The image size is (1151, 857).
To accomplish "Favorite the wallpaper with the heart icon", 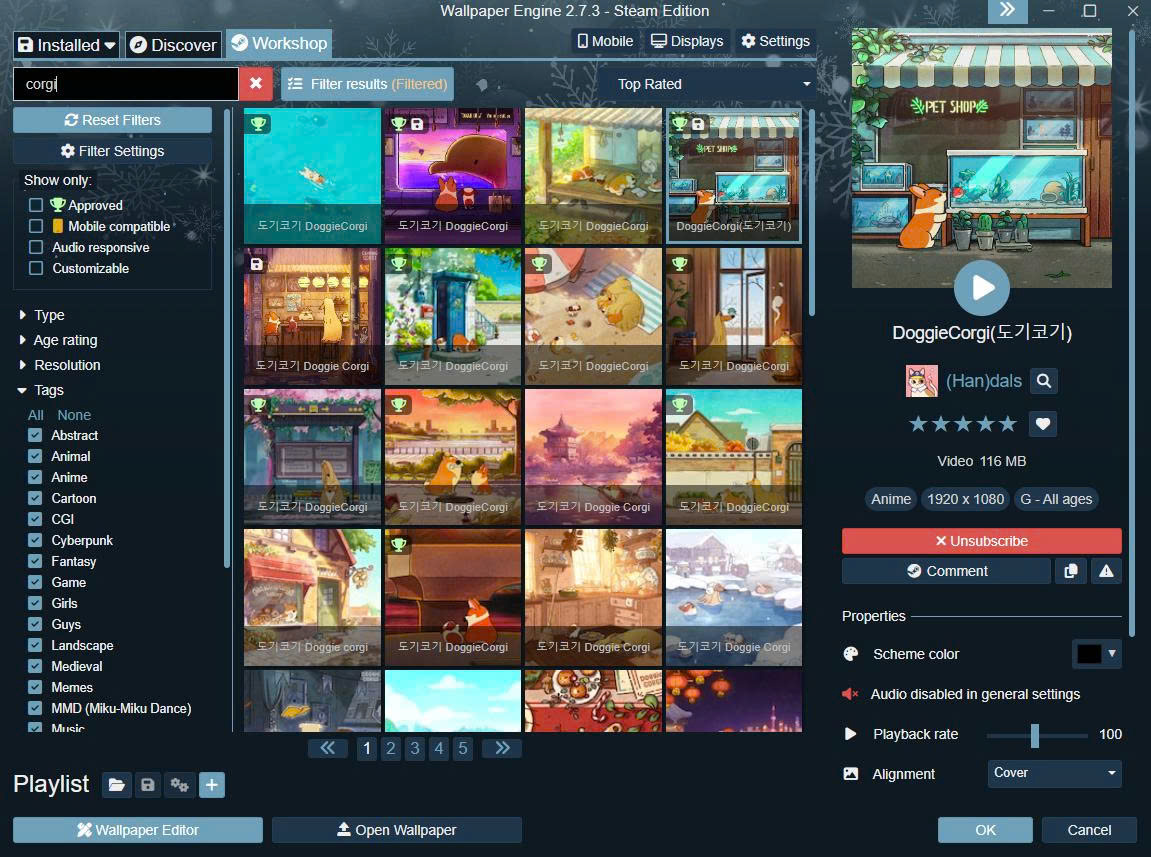I will [x=1043, y=424].
